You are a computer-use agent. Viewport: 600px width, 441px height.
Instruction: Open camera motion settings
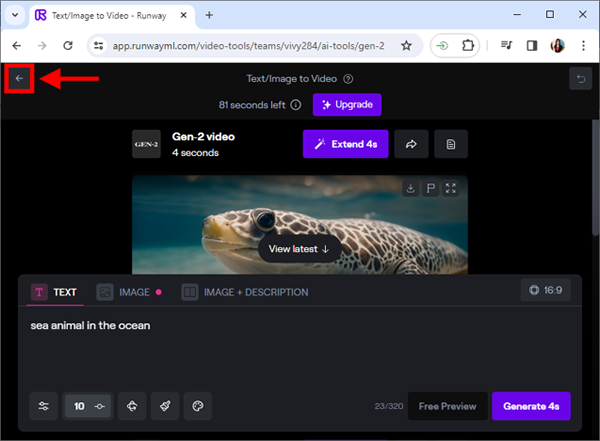click(132, 406)
